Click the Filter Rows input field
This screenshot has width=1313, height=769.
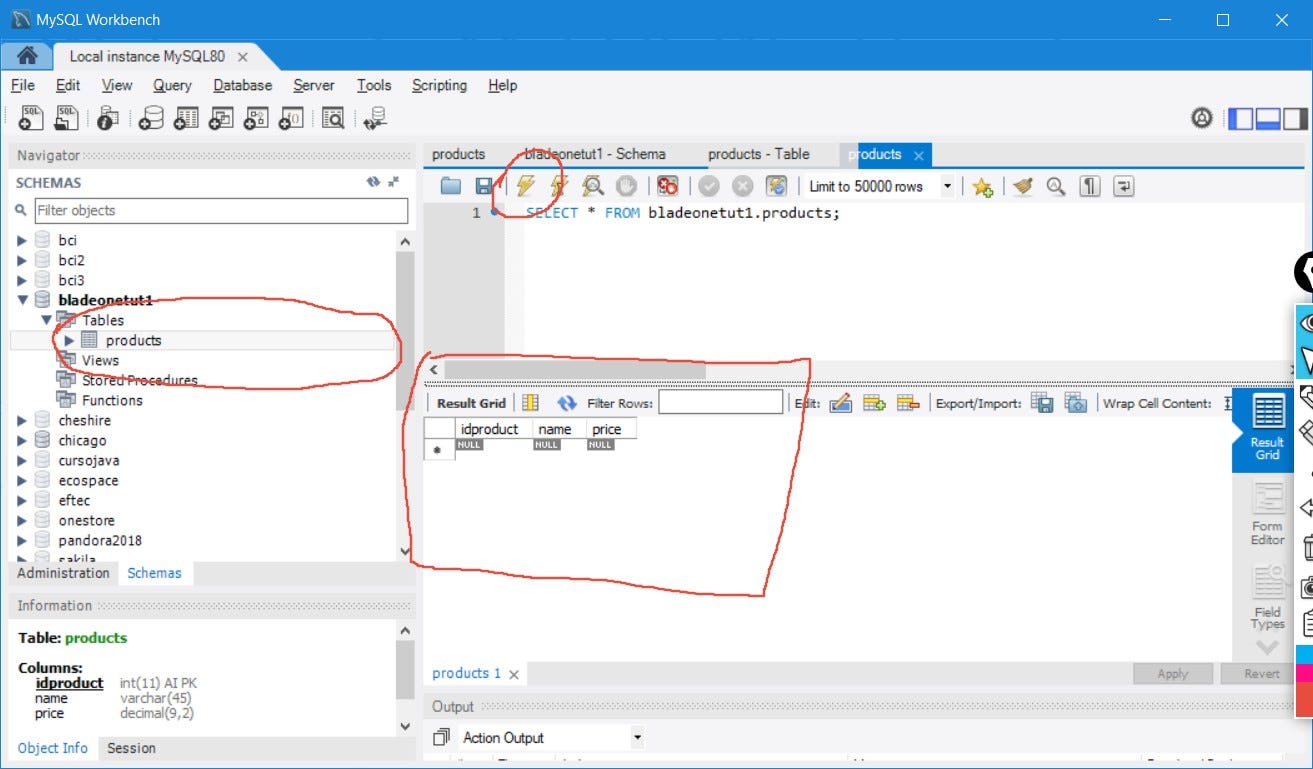720,402
